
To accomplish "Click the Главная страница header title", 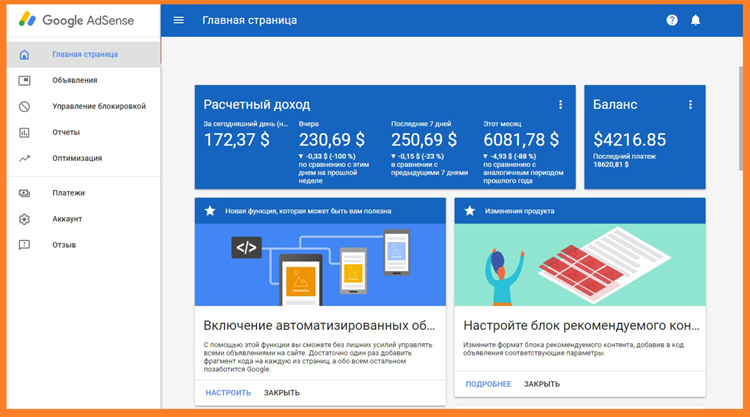I will (x=250, y=20).
